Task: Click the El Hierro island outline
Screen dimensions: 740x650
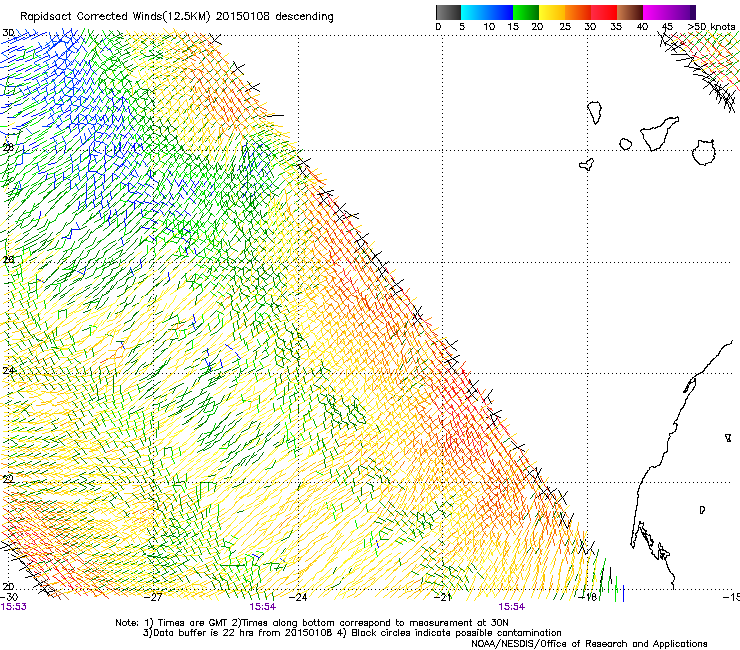Action: 586,164
